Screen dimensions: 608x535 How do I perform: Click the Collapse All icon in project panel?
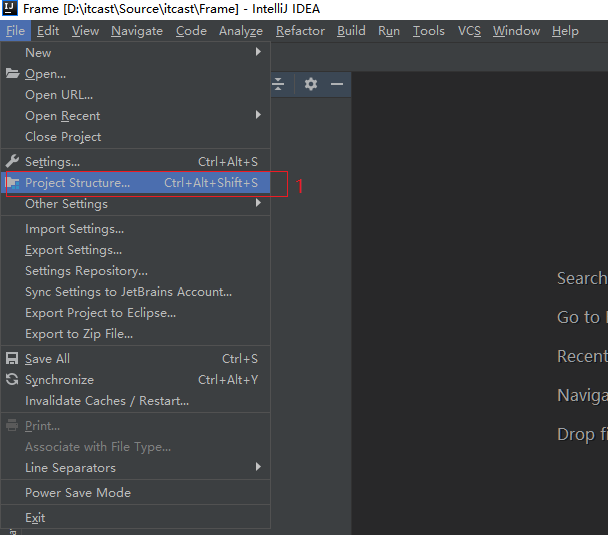click(278, 84)
